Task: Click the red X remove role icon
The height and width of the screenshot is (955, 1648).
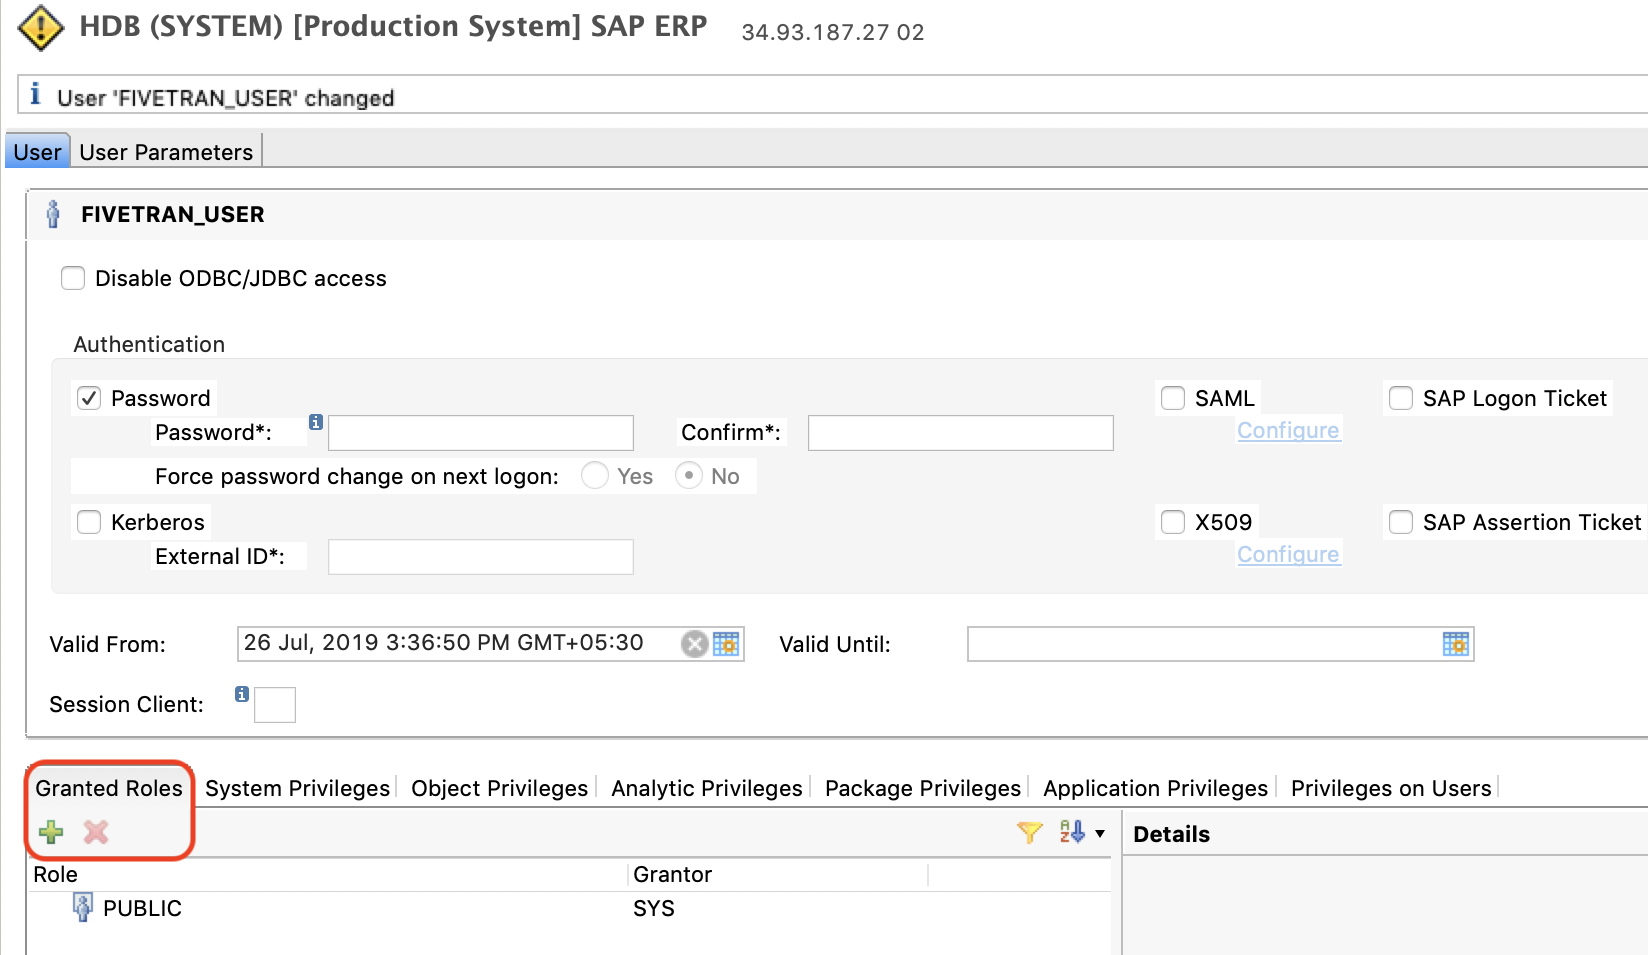Action: [96, 831]
